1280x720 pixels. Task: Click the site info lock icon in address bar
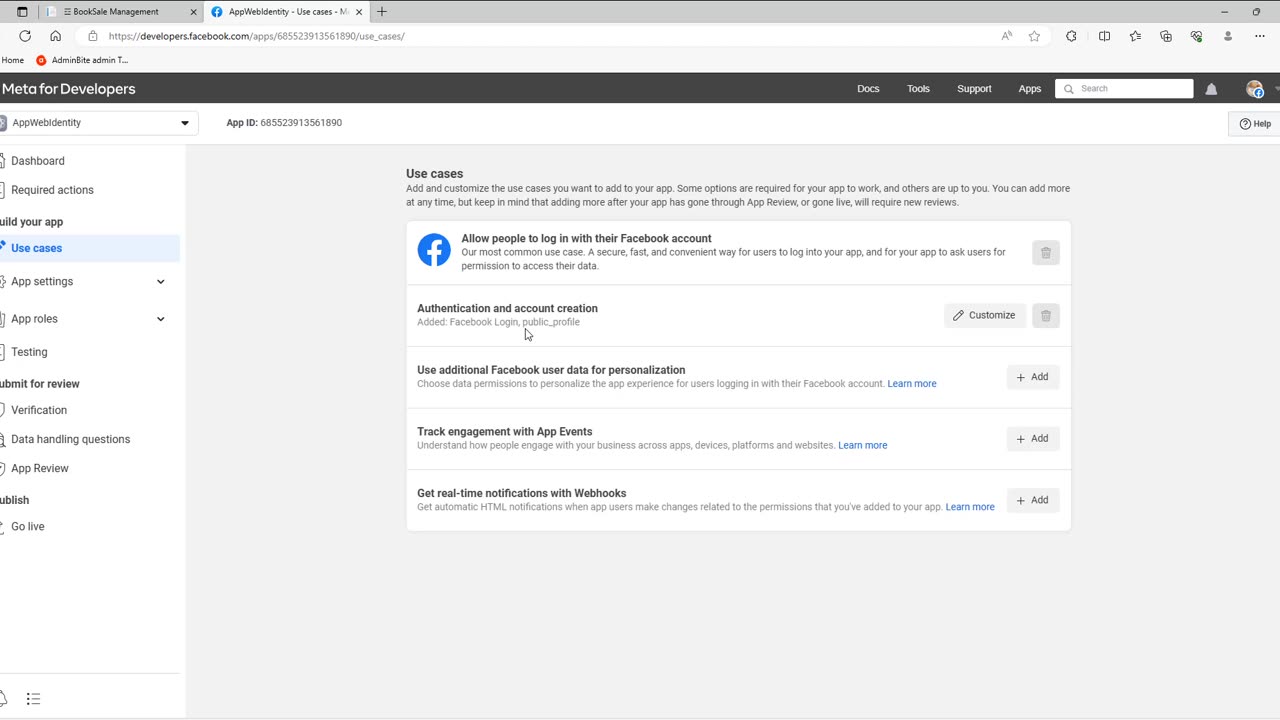(x=93, y=36)
